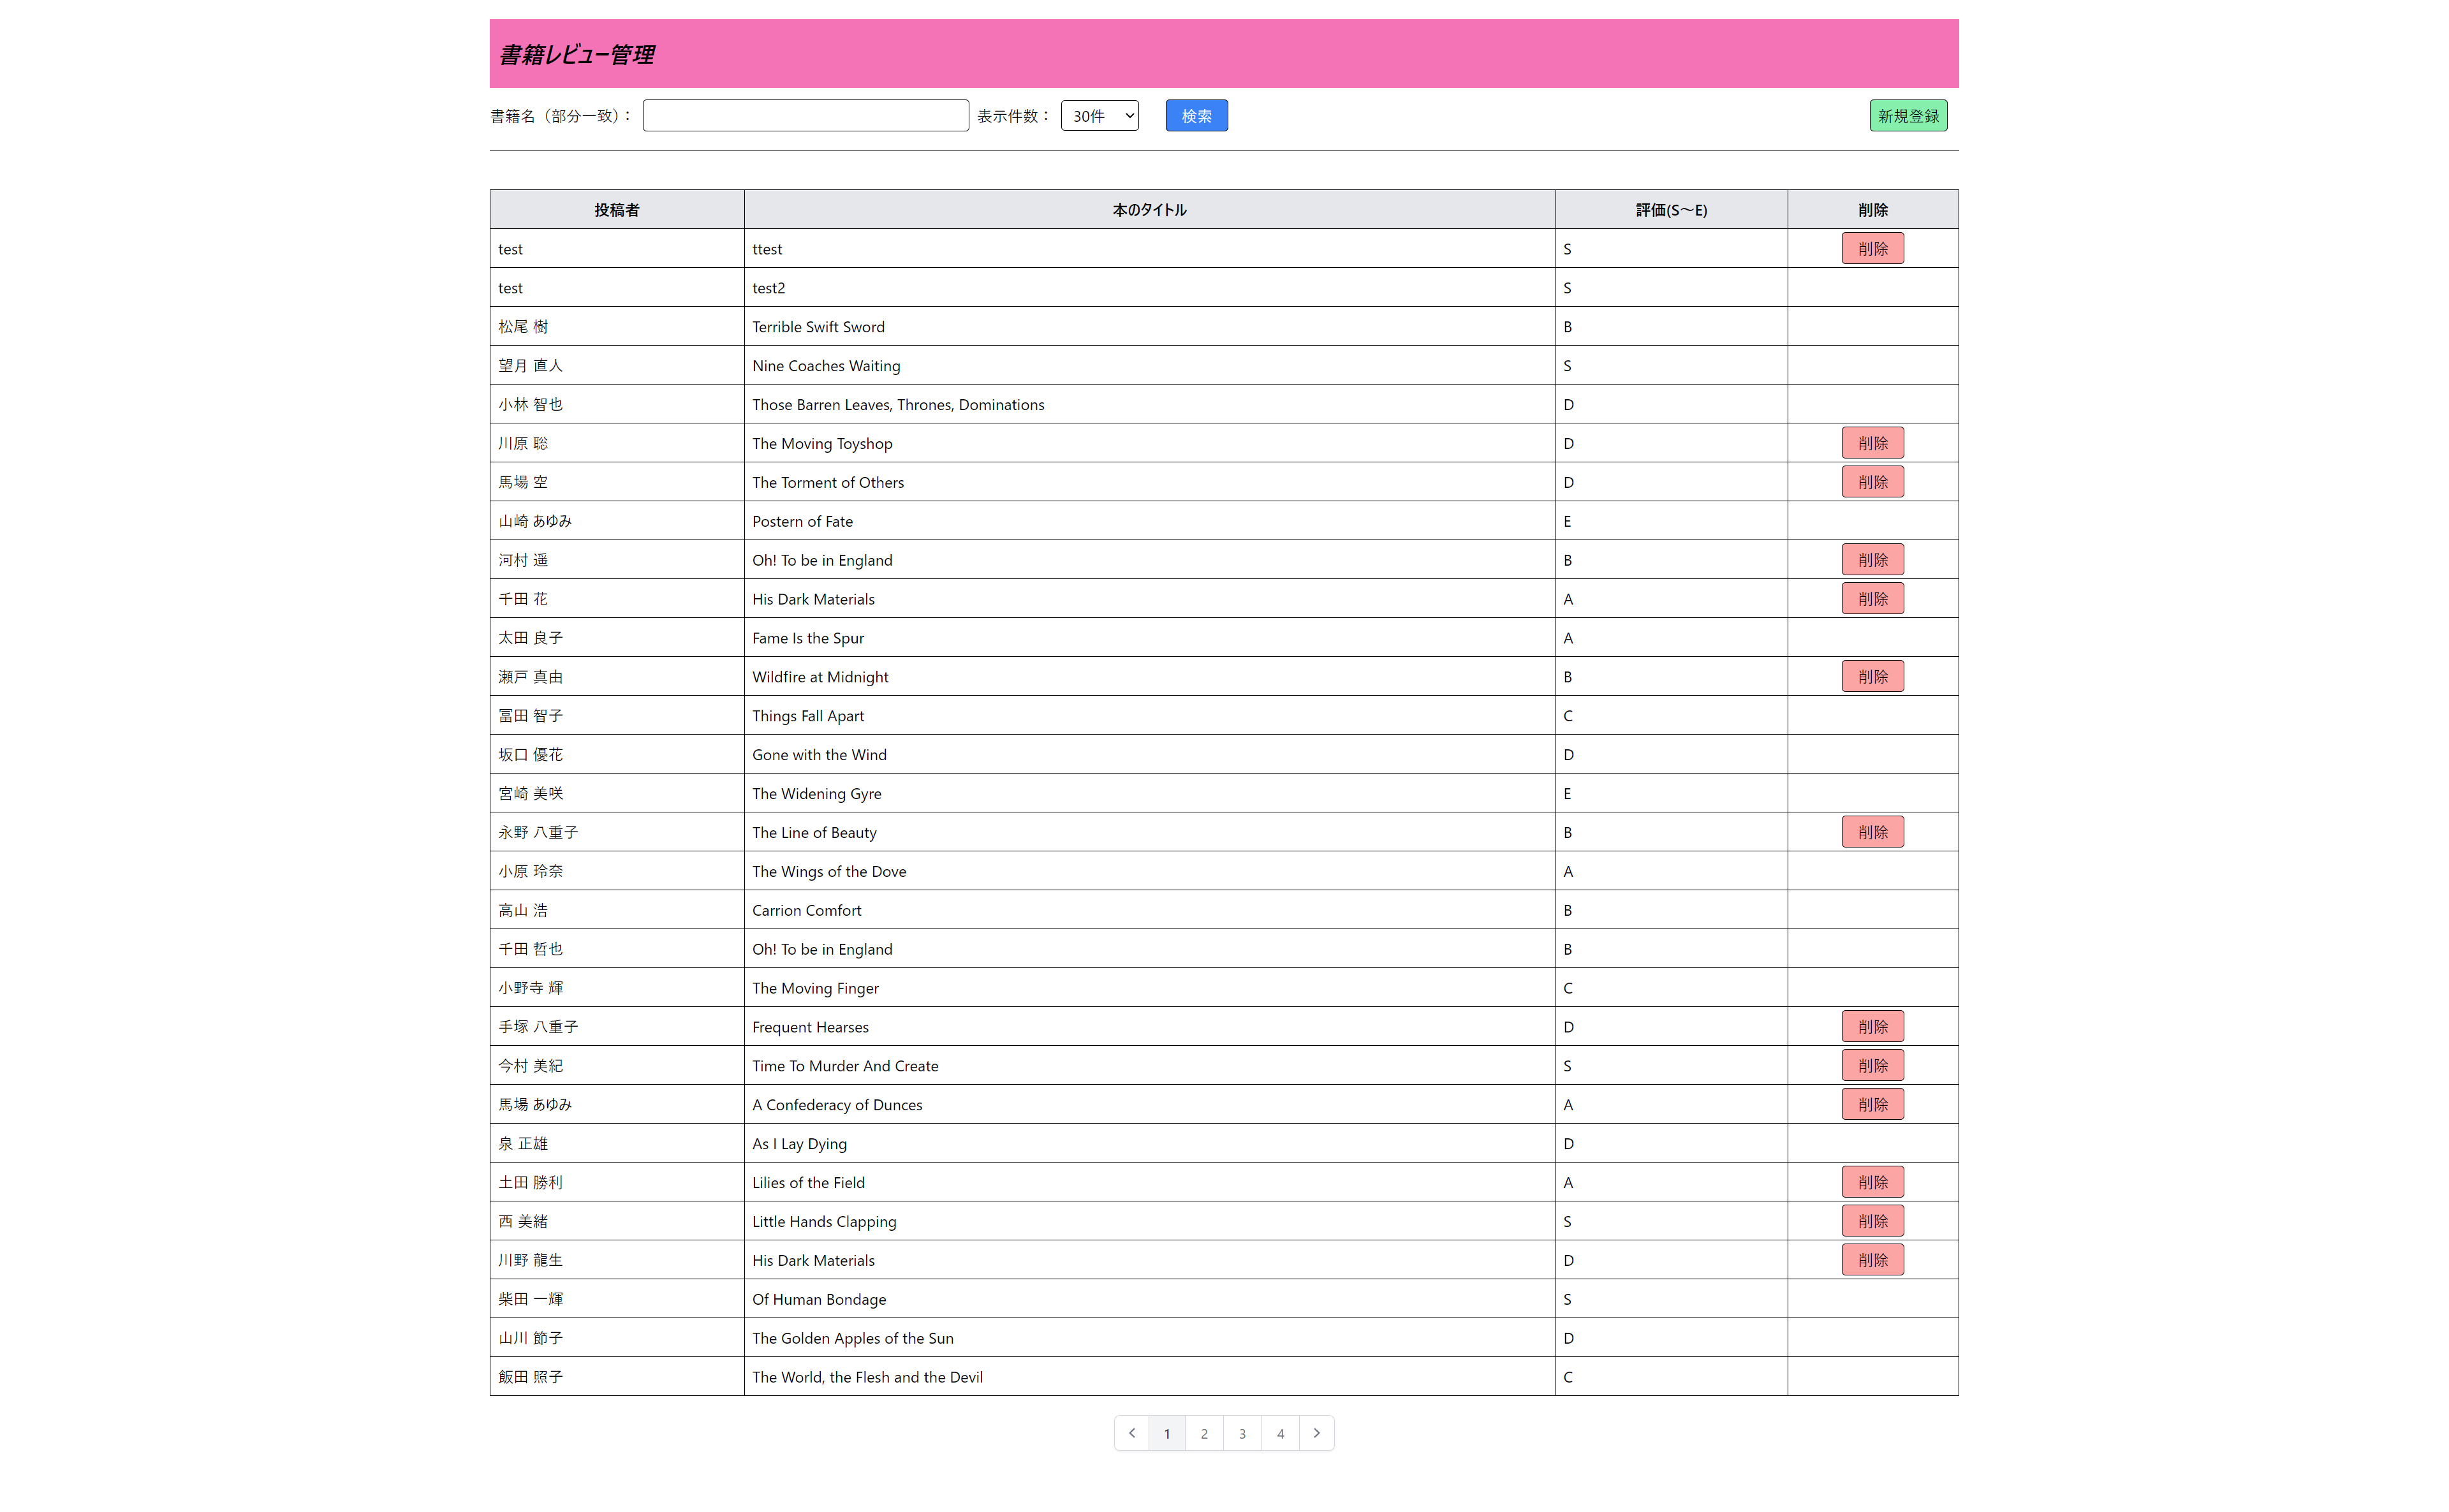Focus the 書籍名 search input field
The width and height of the screenshot is (2449, 1512).
coord(805,116)
